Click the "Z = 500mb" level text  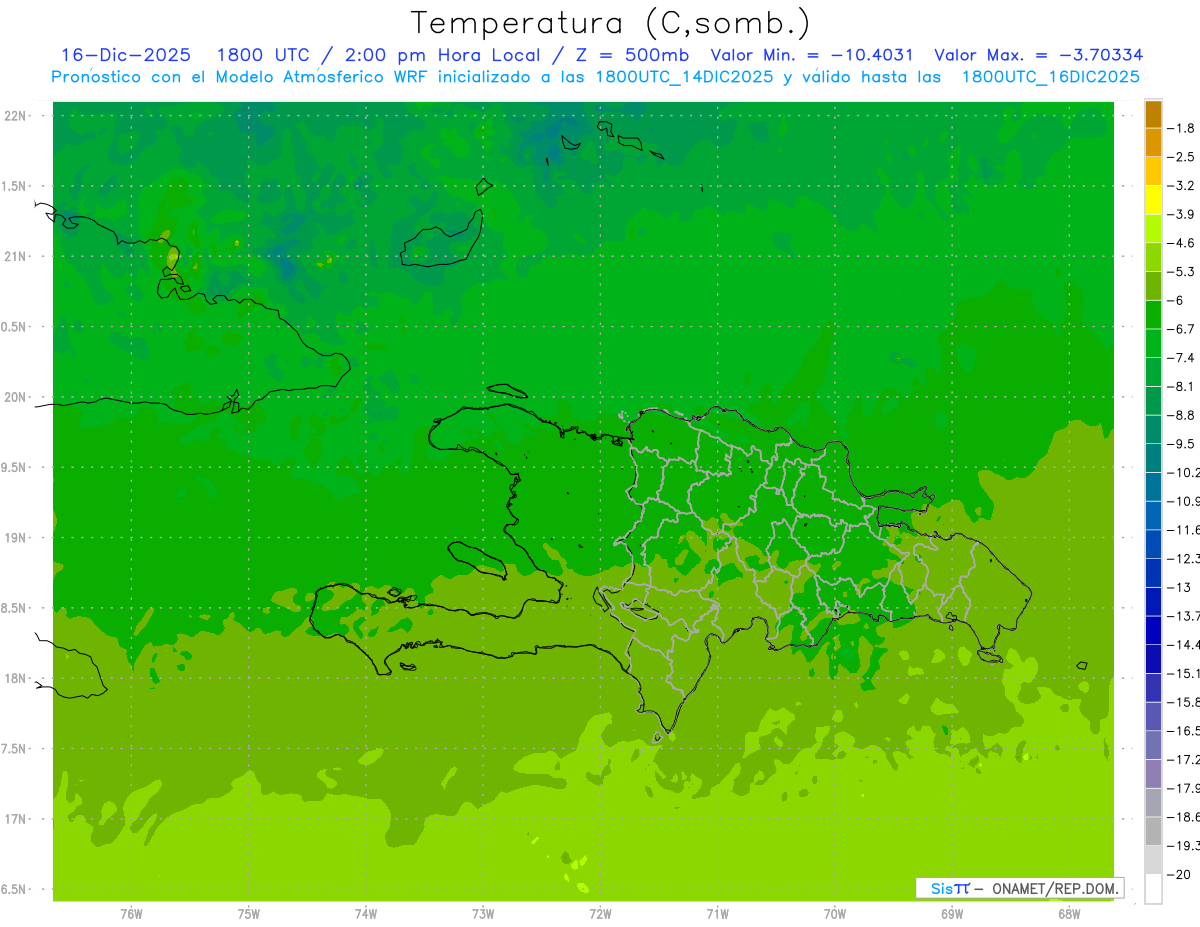[x=630, y=55]
